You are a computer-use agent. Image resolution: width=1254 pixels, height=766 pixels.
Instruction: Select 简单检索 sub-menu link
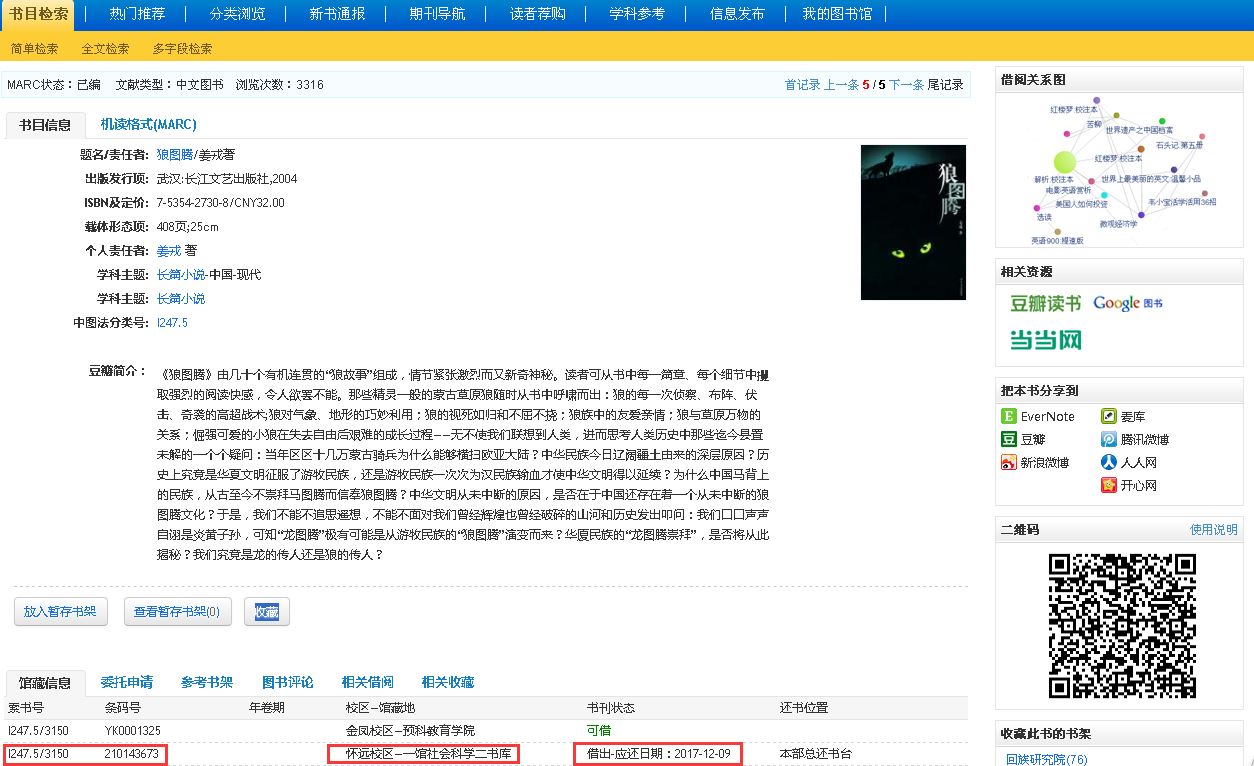coord(34,48)
